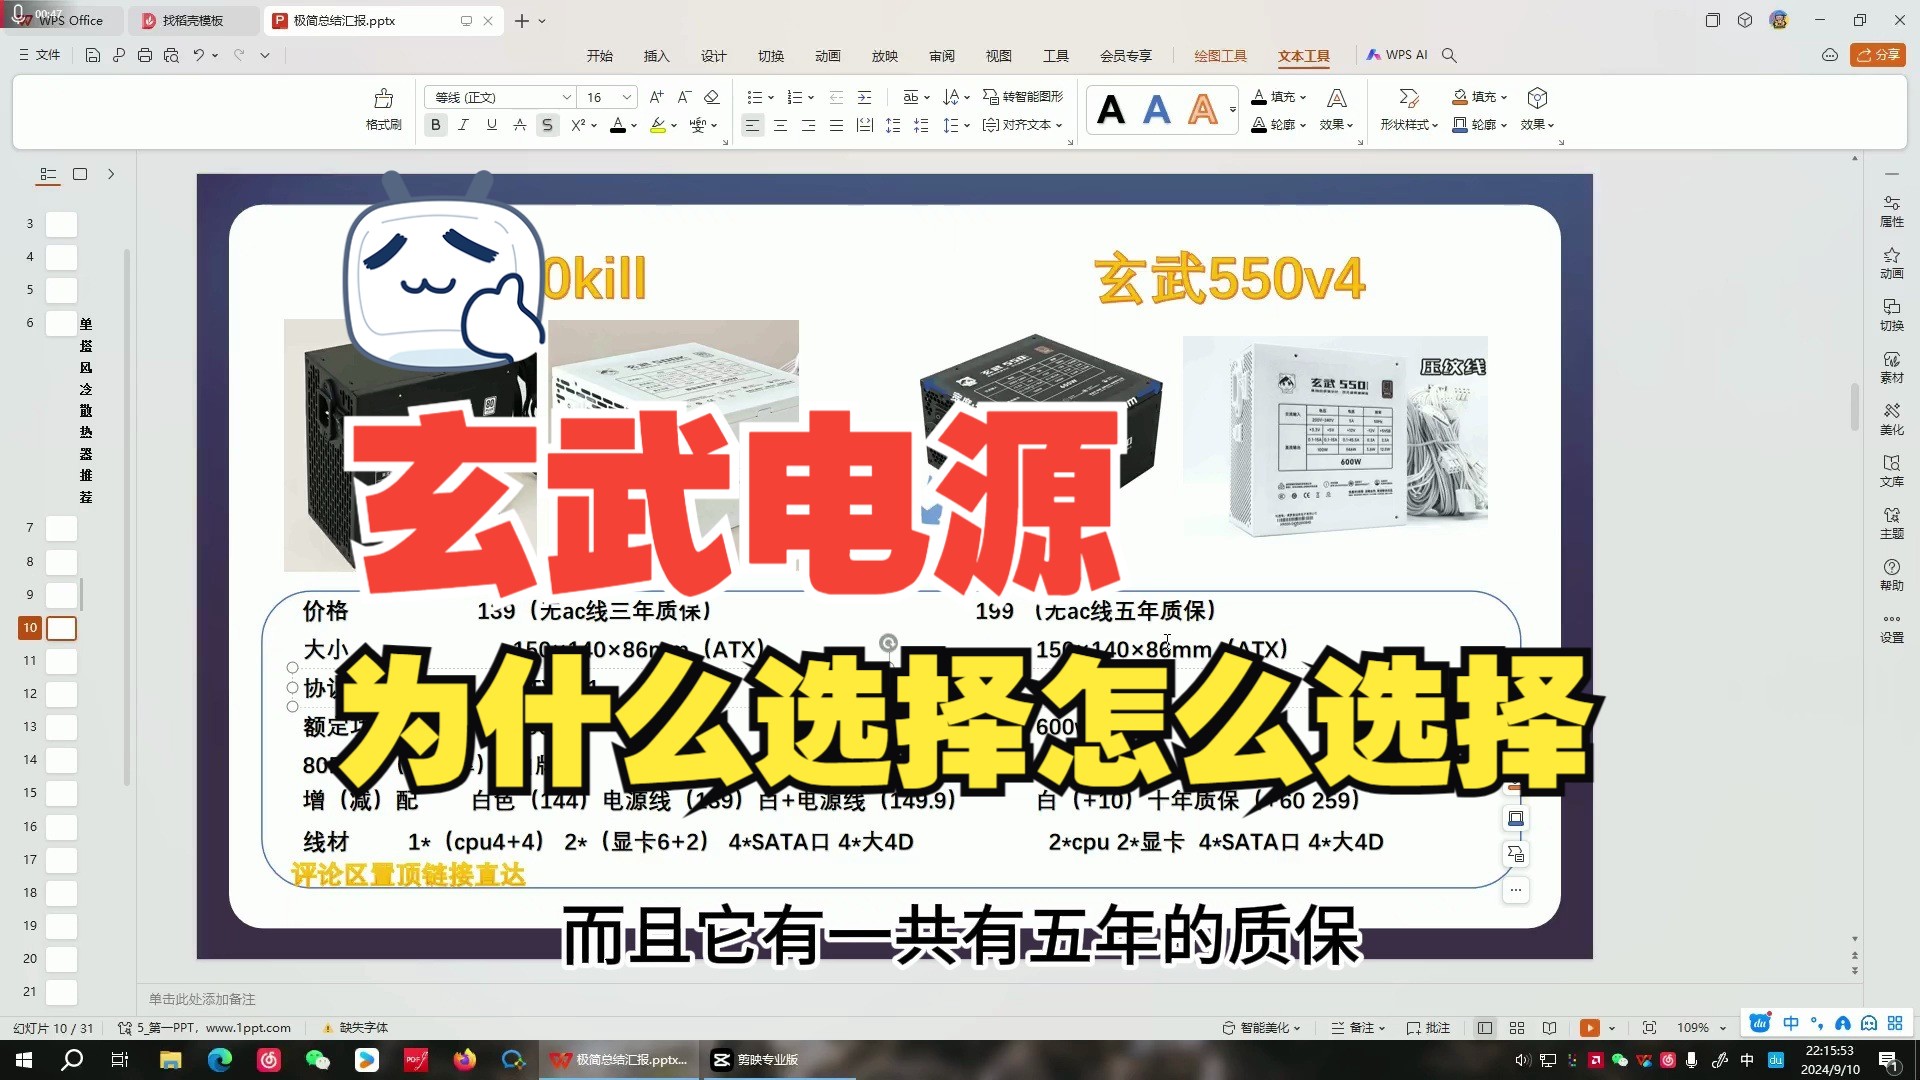This screenshot has width=1920, height=1080.
Task: Open the Drawing Tools (绘图工具) tab
Action: (1221, 56)
